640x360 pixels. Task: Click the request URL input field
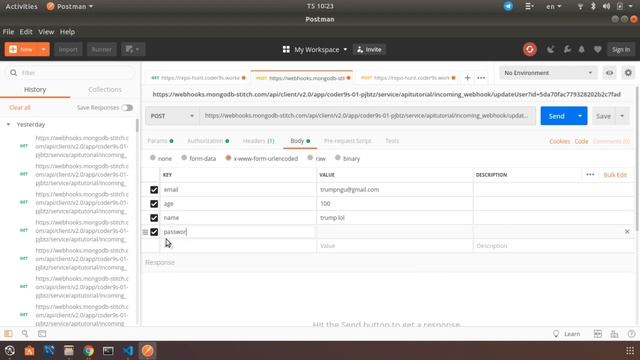[367, 116]
